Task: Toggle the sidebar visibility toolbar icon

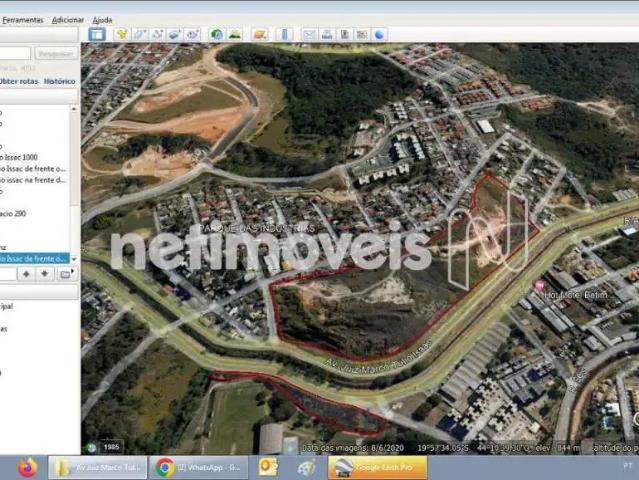Action: 97,35
